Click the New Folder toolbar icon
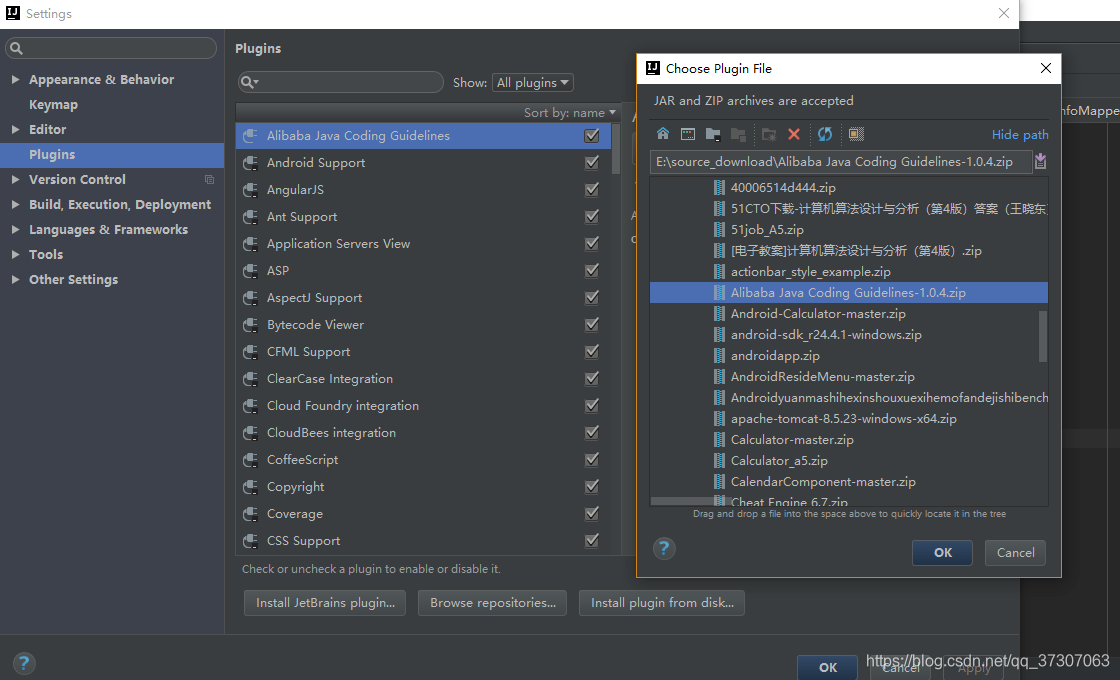 (769, 134)
